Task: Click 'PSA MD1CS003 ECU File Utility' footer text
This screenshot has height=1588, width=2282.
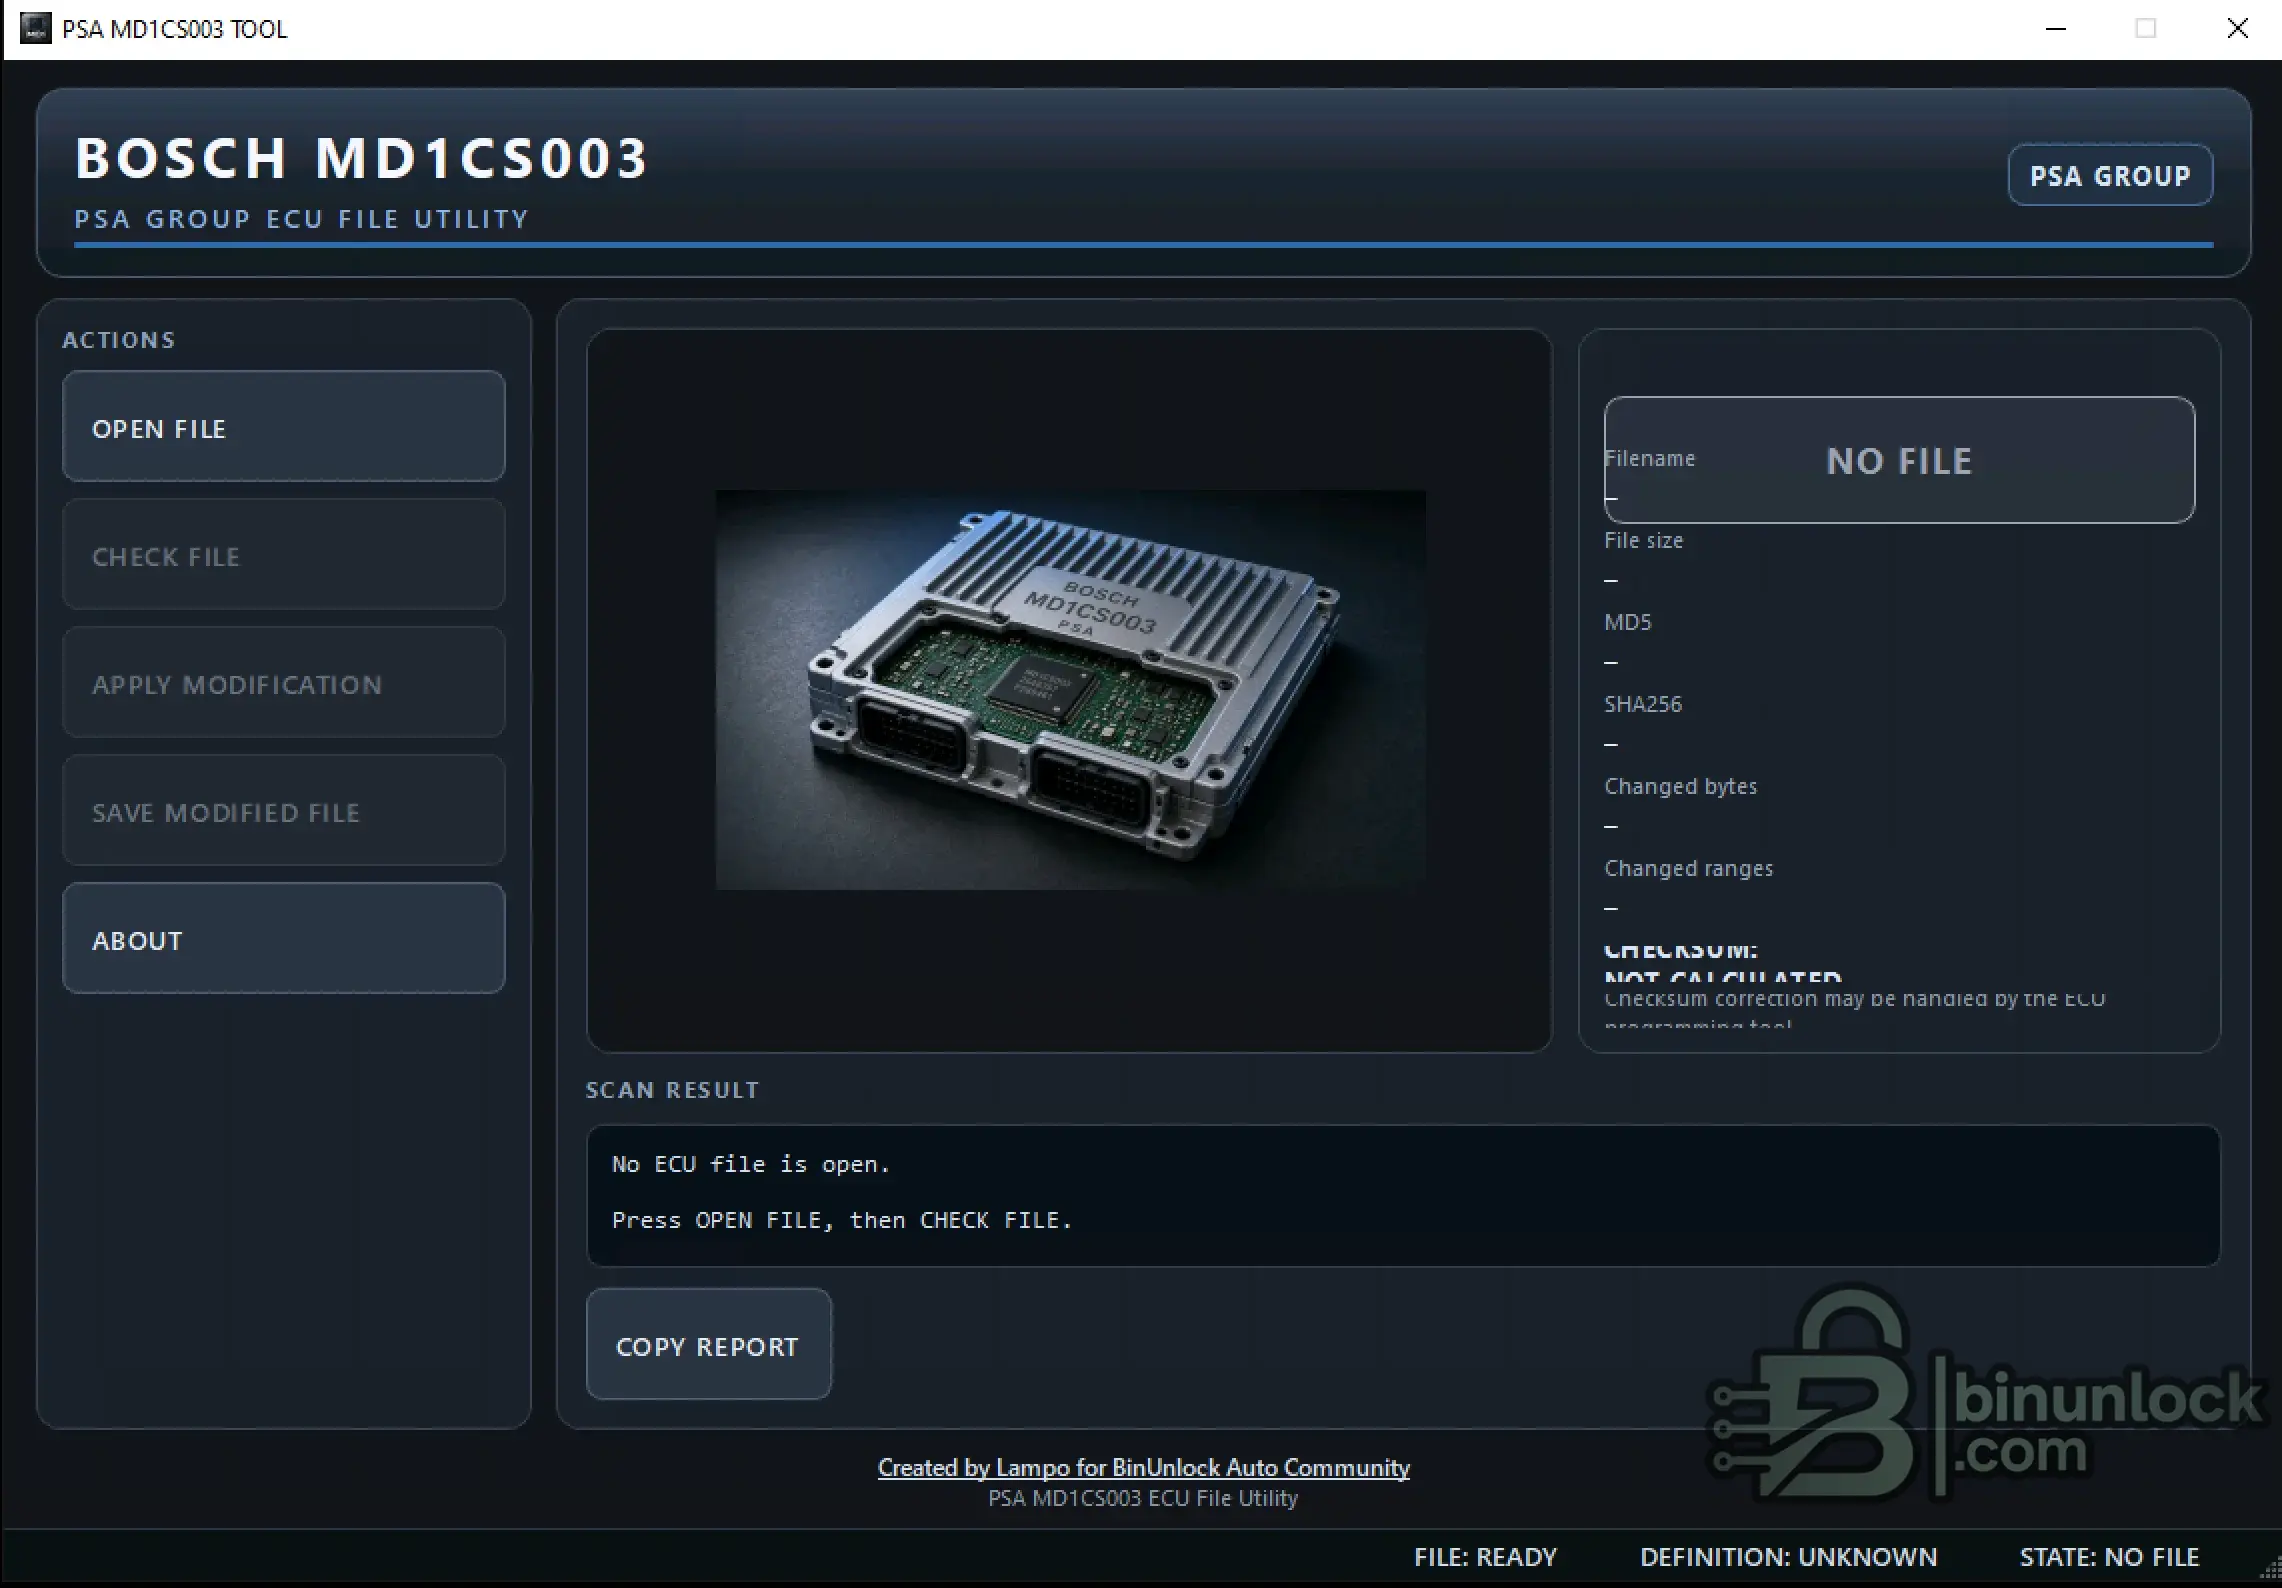Action: pyautogui.click(x=1143, y=1498)
